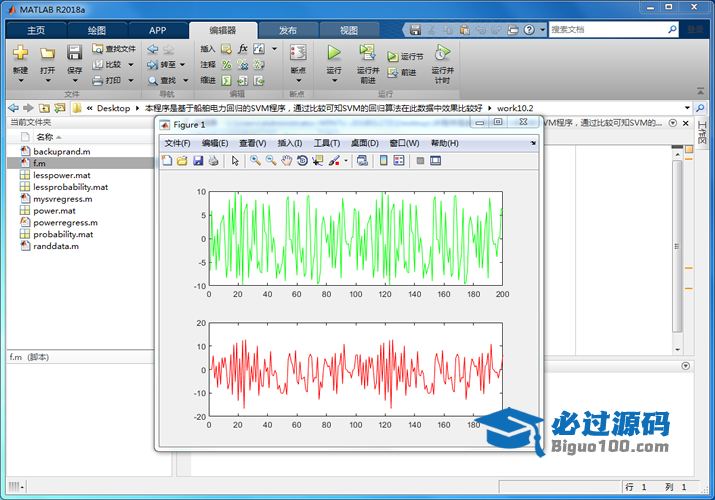This screenshot has height=500, width=715.
Task: Click Hide Plot Tools icon in Figure 1
Action: (x=420, y=160)
